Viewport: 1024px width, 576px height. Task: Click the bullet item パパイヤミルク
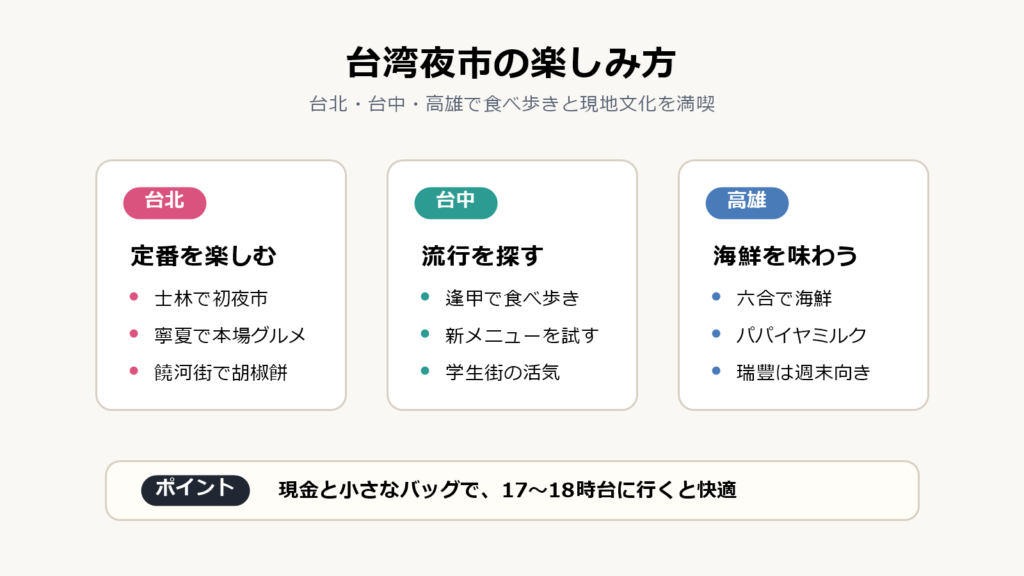click(x=801, y=336)
